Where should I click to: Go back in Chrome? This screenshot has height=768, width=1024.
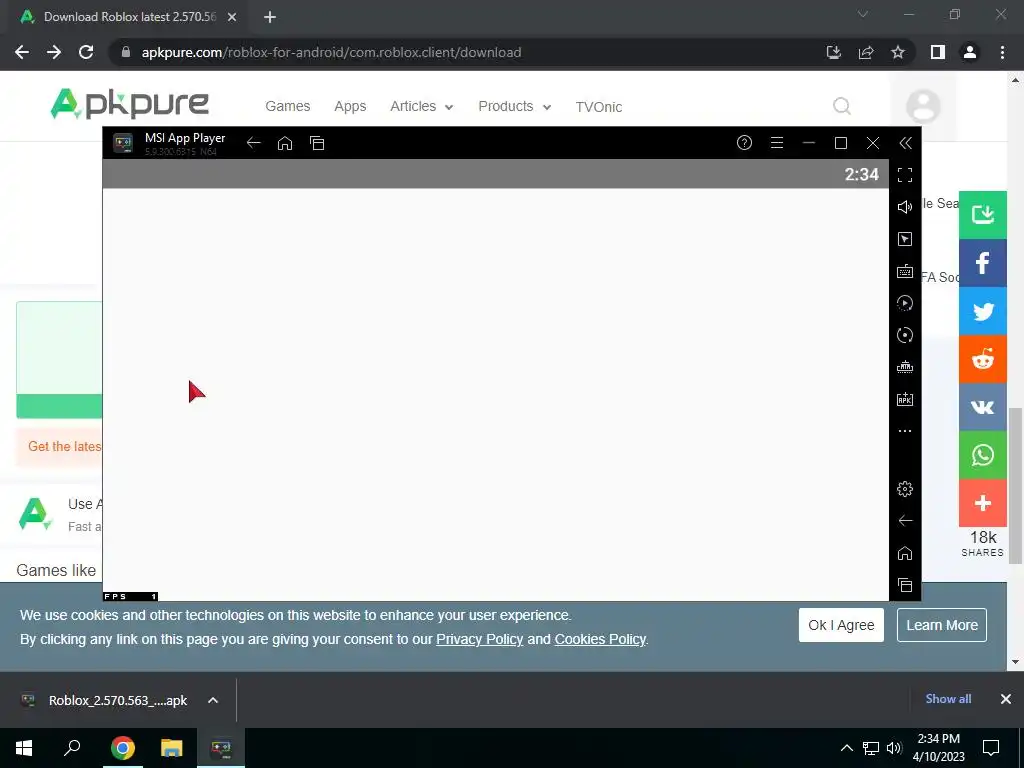pyautogui.click(x=22, y=52)
